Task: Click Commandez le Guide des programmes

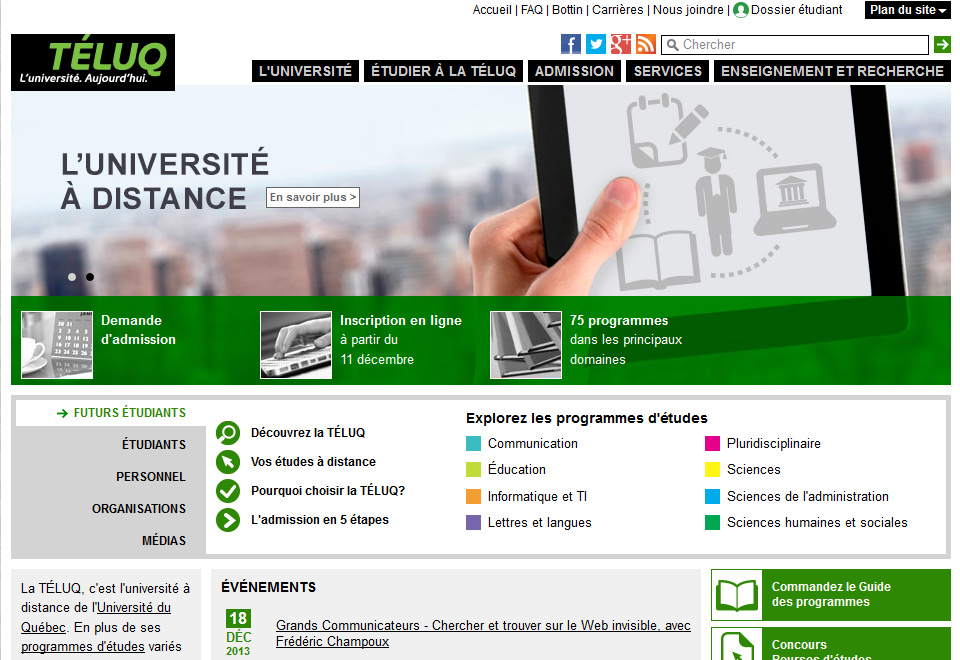Action: point(831,594)
